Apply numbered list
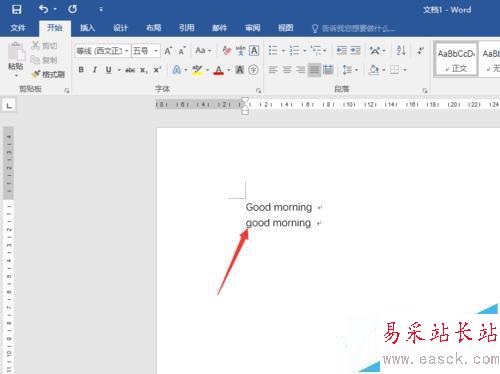 point(295,51)
